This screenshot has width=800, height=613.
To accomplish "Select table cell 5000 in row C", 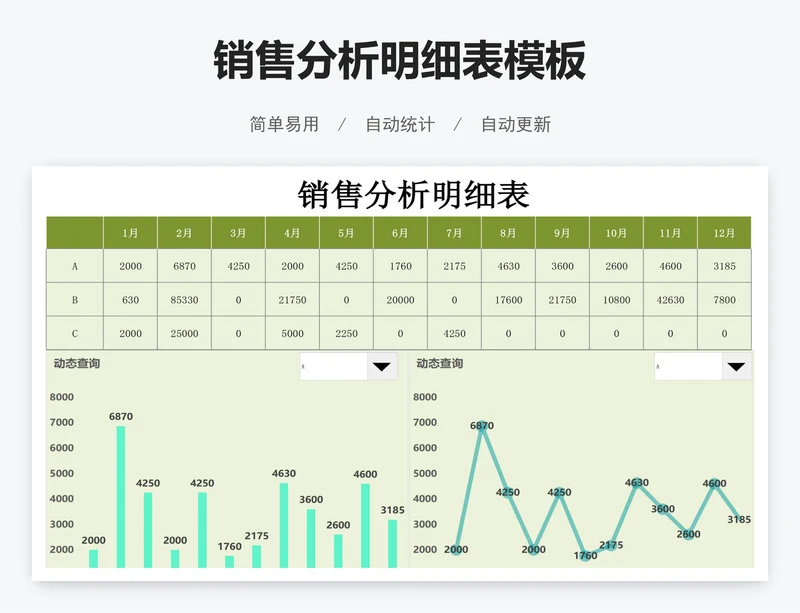I will tap(292, 333).
